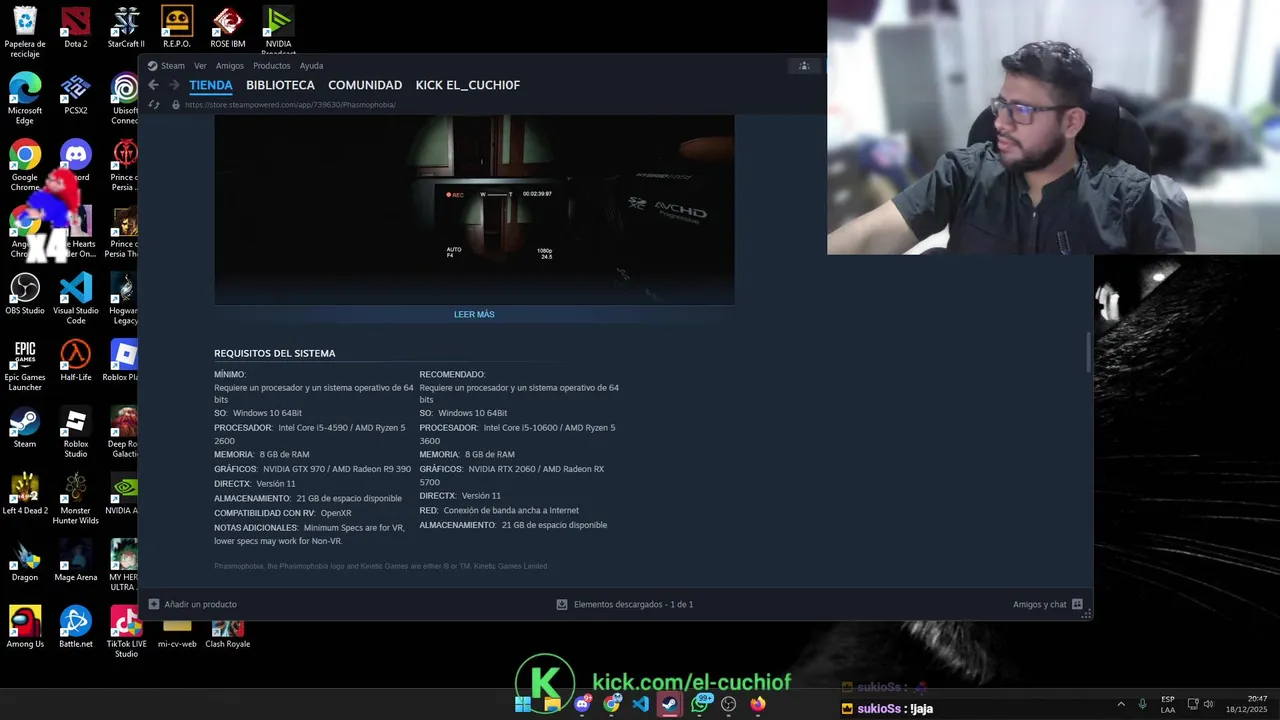Viewport: 1280px width, 720px height.
Task: Open the Visual Studio Code desktop shortcut
Action: coord(76,299)
